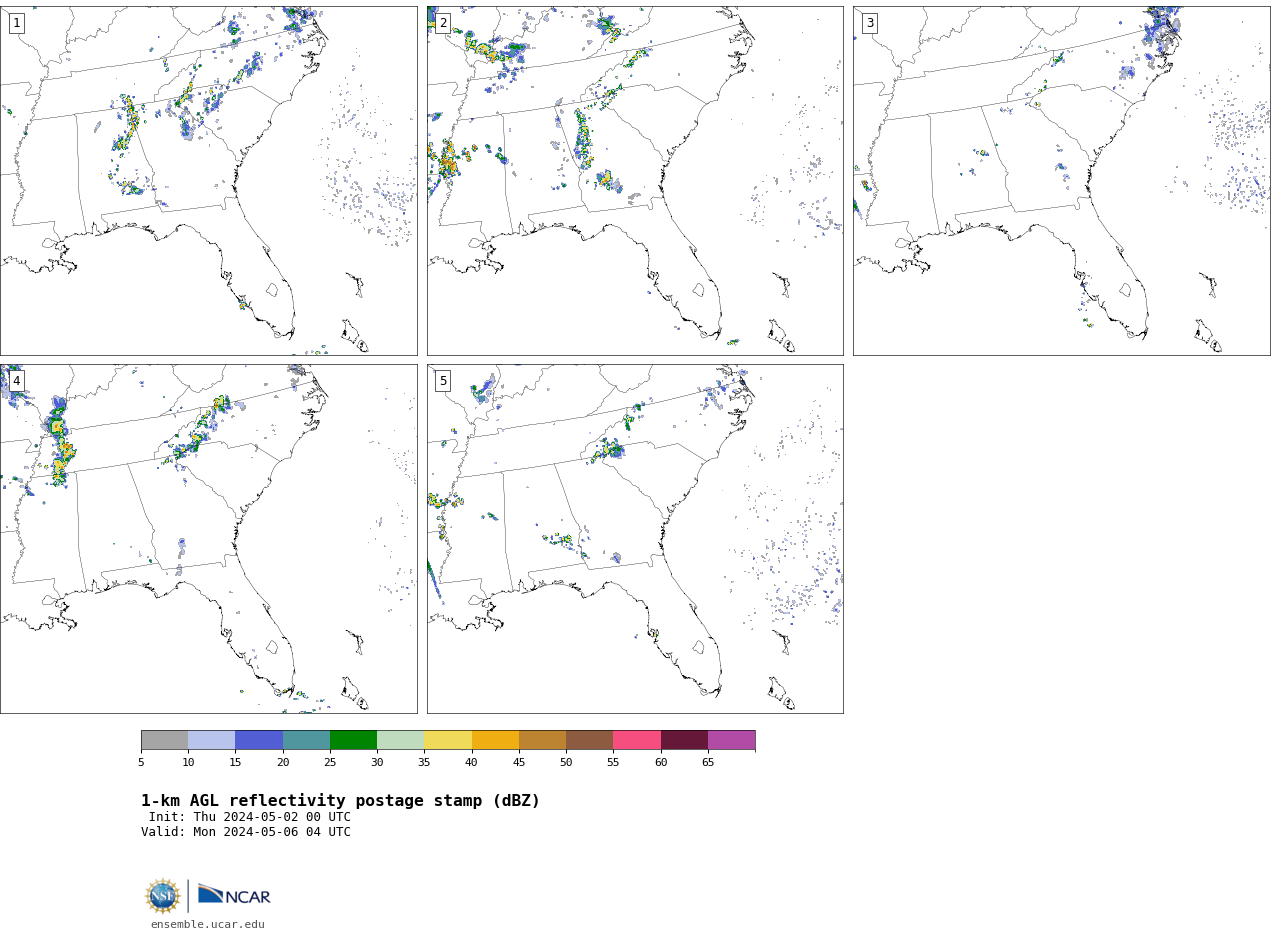
Task: Click the panel number label 4
Action: coord(16,381)
